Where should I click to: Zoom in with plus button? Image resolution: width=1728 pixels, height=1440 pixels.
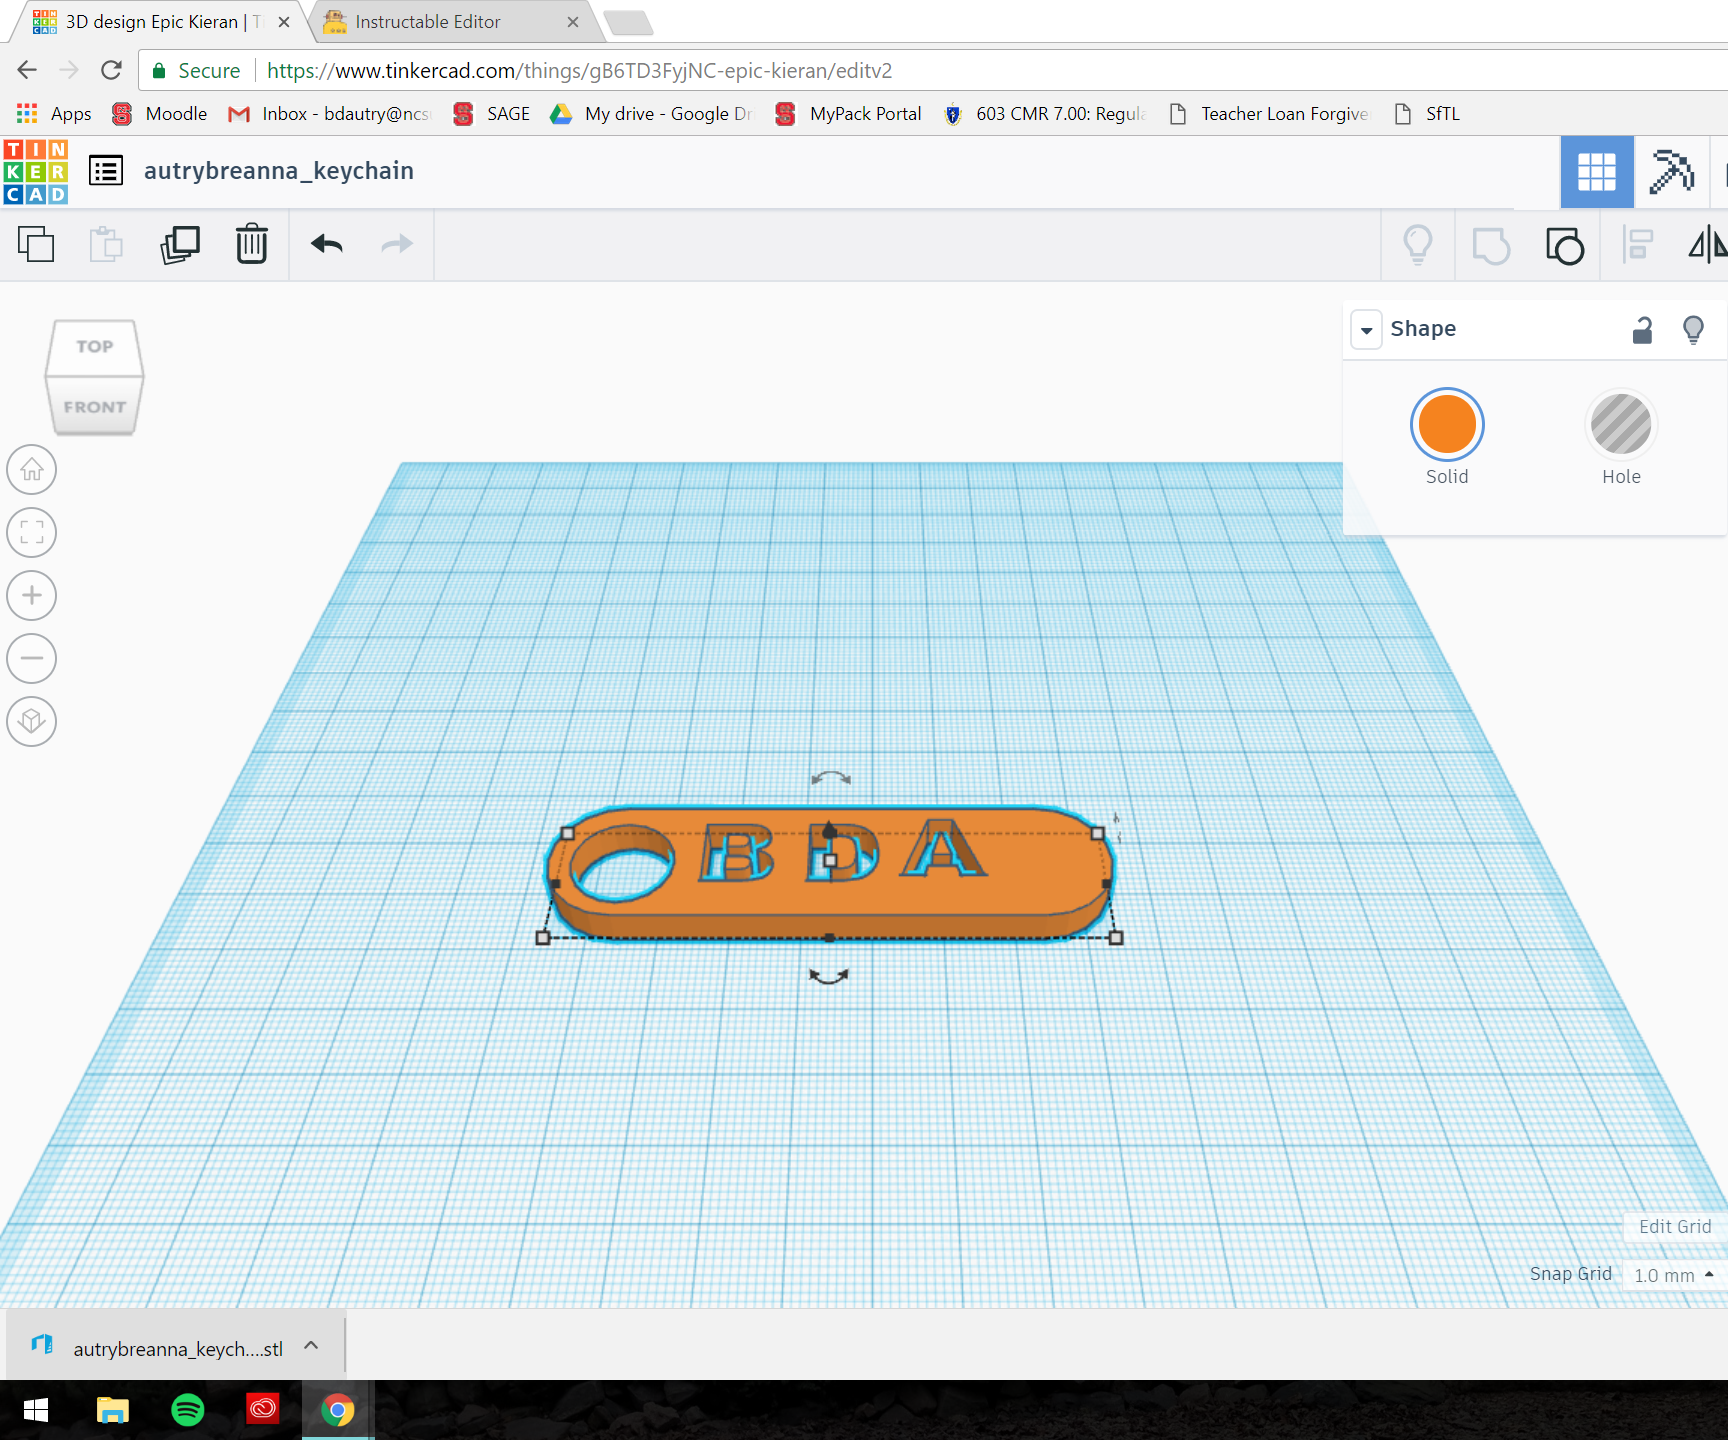(x=32, y=595)
